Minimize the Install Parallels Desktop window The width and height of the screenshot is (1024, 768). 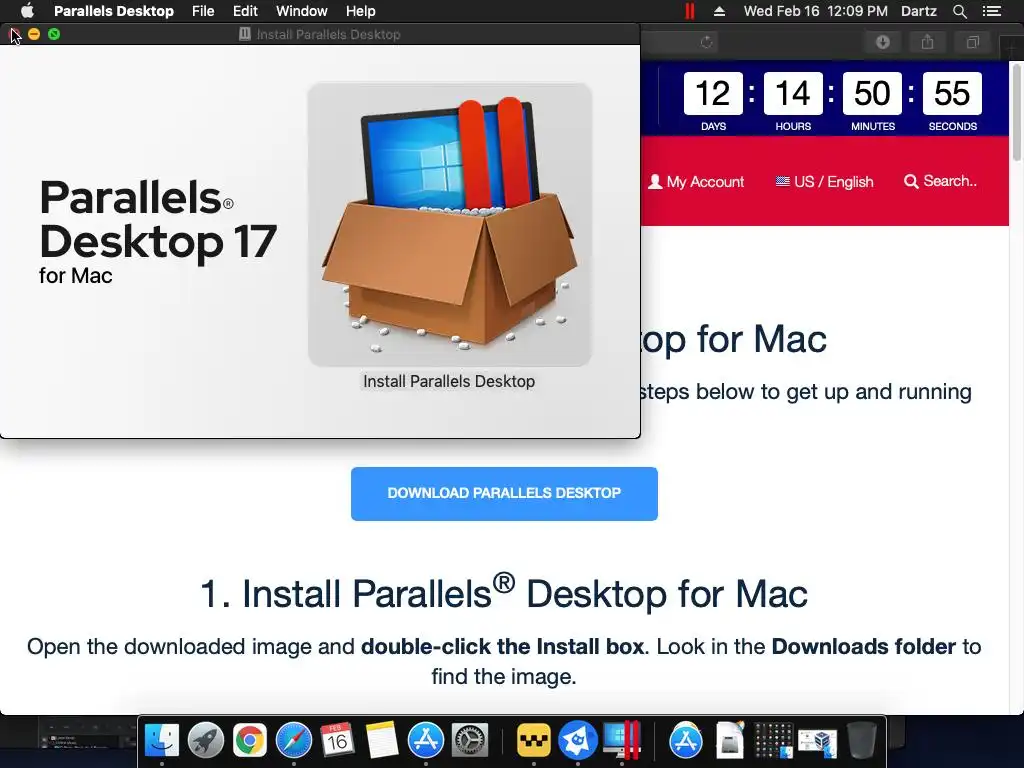34,34
